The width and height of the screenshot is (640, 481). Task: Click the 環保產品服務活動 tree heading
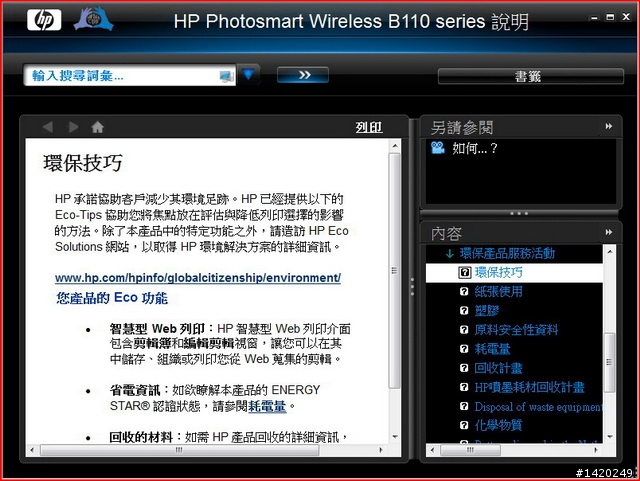pos(507,254)
